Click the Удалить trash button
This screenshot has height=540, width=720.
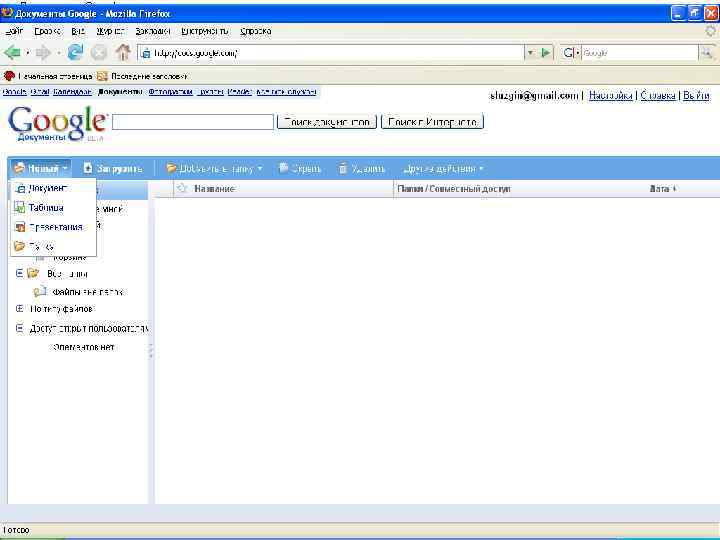(362, 169)
